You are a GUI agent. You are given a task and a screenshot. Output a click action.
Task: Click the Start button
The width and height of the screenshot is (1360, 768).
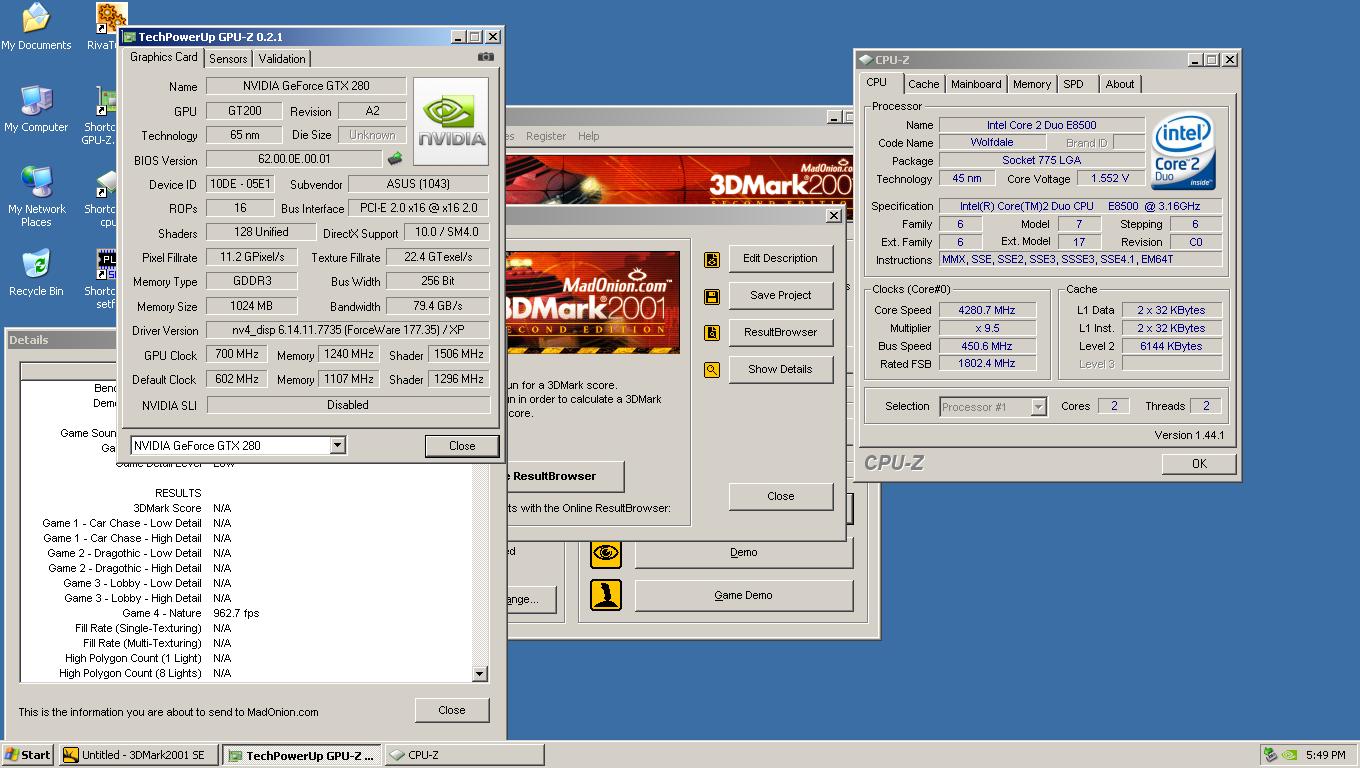pyautogui.click(x=28, y=755)
